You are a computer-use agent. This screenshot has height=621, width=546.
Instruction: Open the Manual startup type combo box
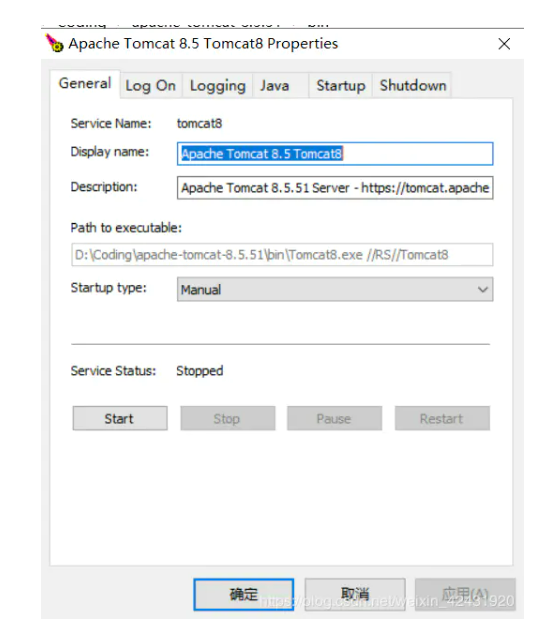coord(335,290)
